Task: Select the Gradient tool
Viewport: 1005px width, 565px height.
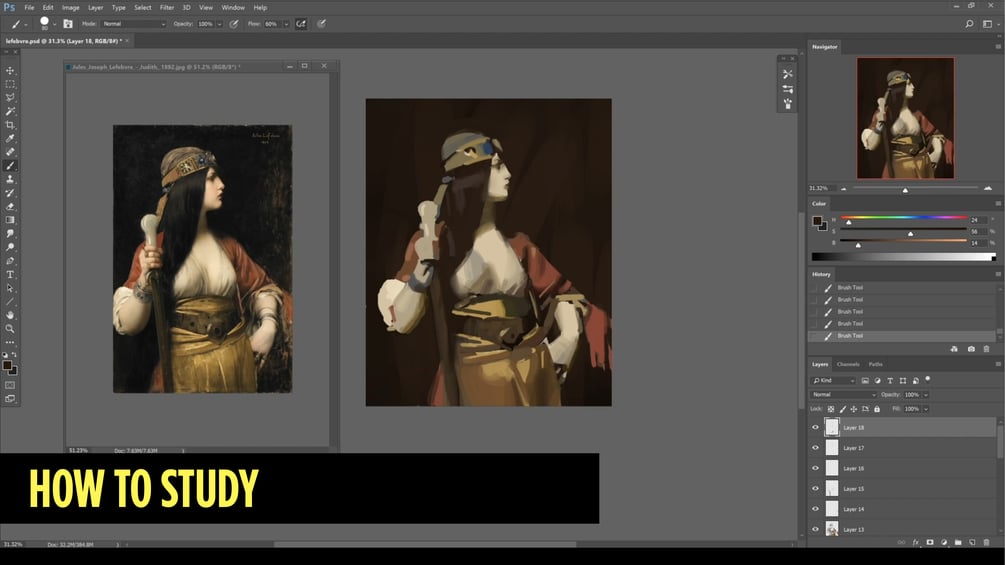Action: tap(10, 220)
